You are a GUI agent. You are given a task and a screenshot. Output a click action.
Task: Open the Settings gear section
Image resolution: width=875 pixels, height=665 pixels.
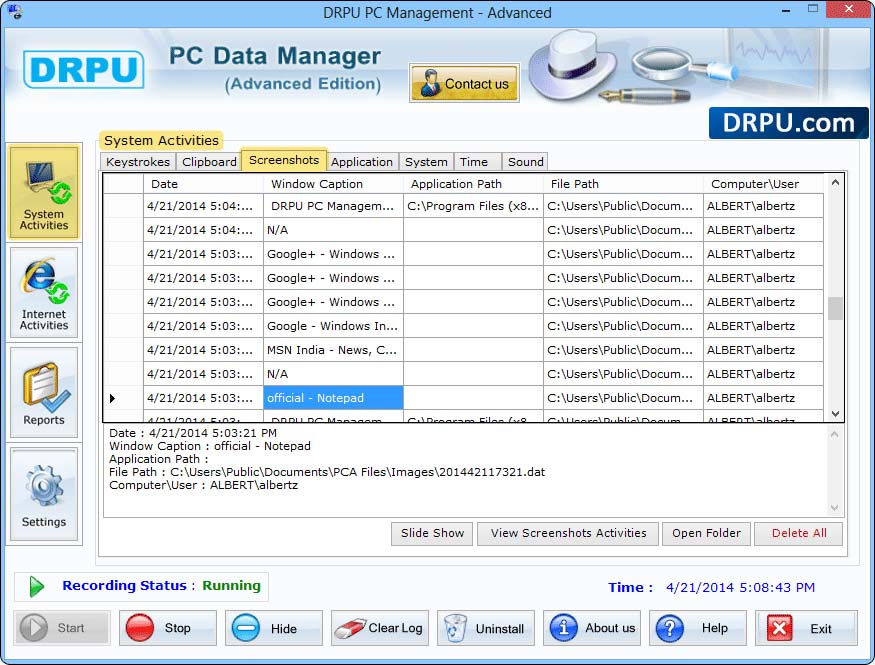pos(44,494)
